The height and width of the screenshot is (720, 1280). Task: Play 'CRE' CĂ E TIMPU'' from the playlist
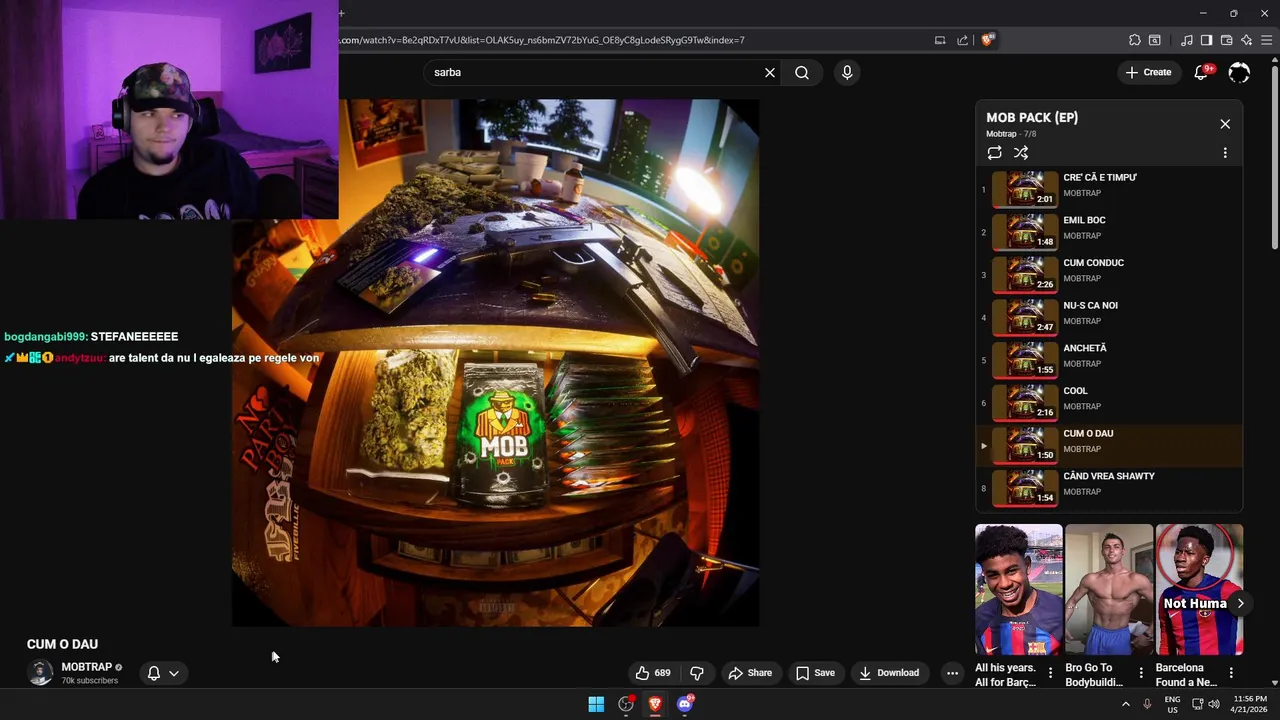tap(1109, 189)
